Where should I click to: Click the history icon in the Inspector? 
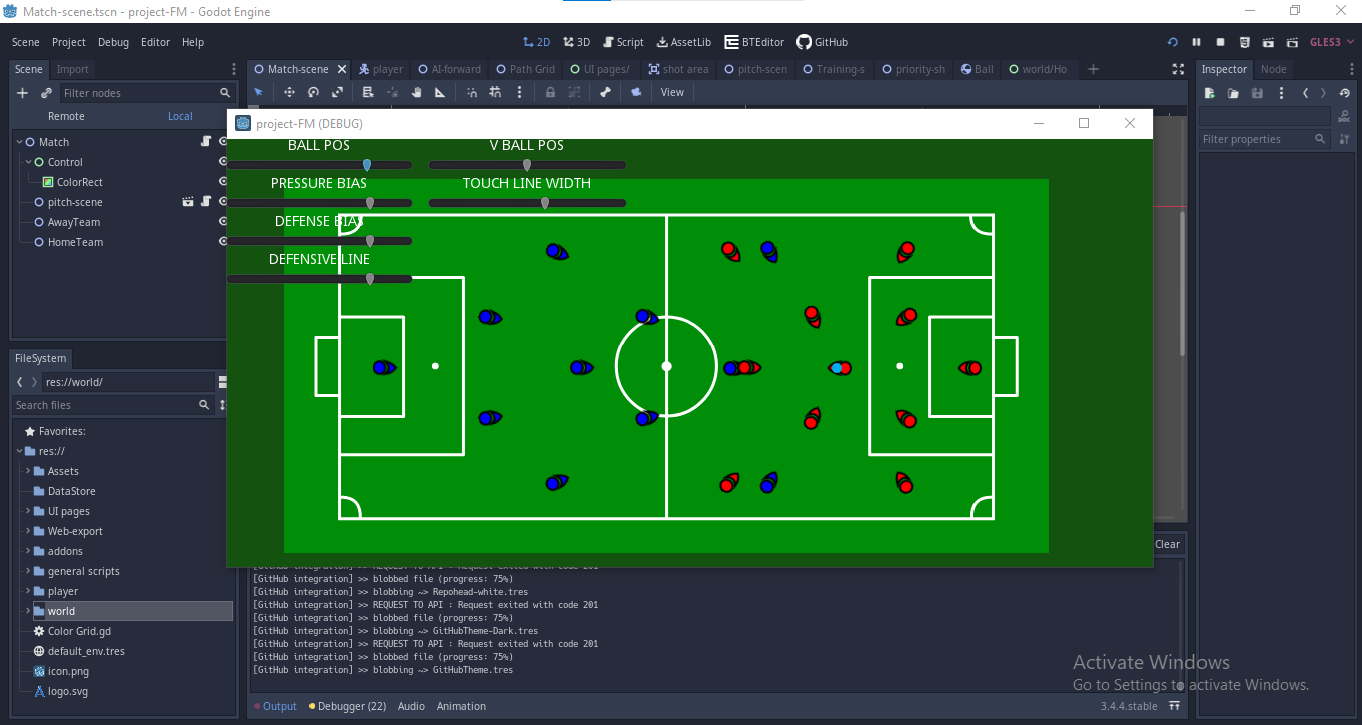[1344, 92]
